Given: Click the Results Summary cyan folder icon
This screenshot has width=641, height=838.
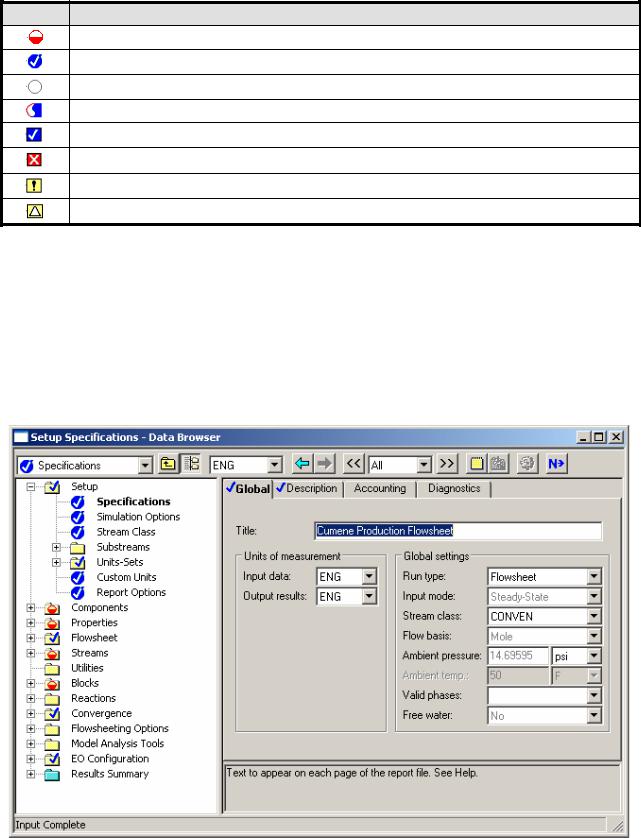Looking at the screenshot, I should (x=52, y=774).
